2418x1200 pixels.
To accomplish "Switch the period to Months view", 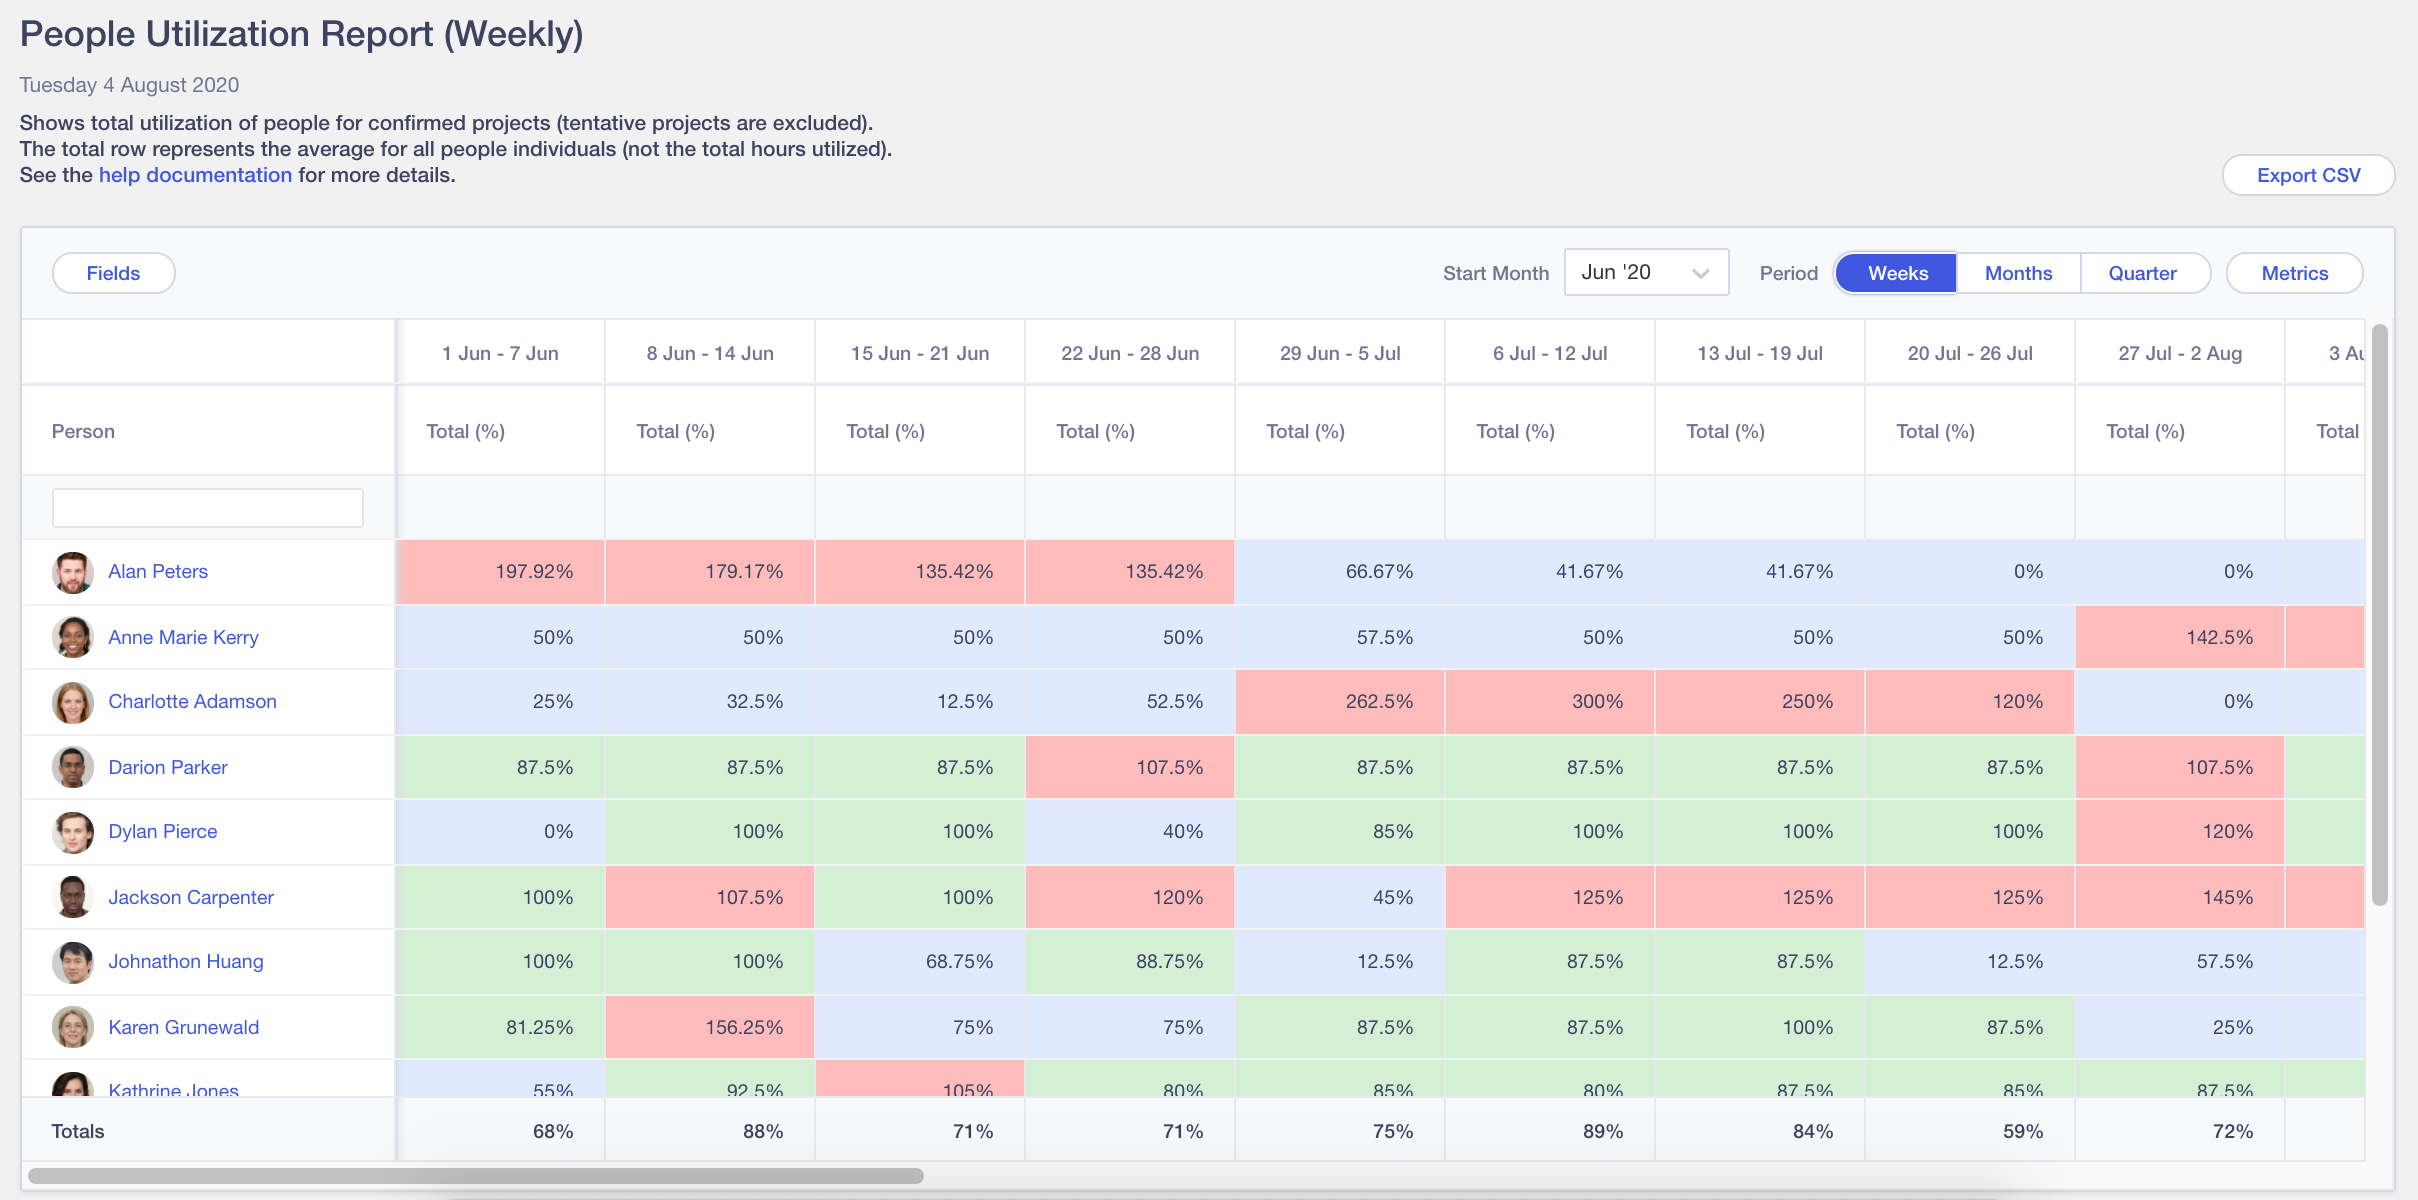I will 2017,272.
